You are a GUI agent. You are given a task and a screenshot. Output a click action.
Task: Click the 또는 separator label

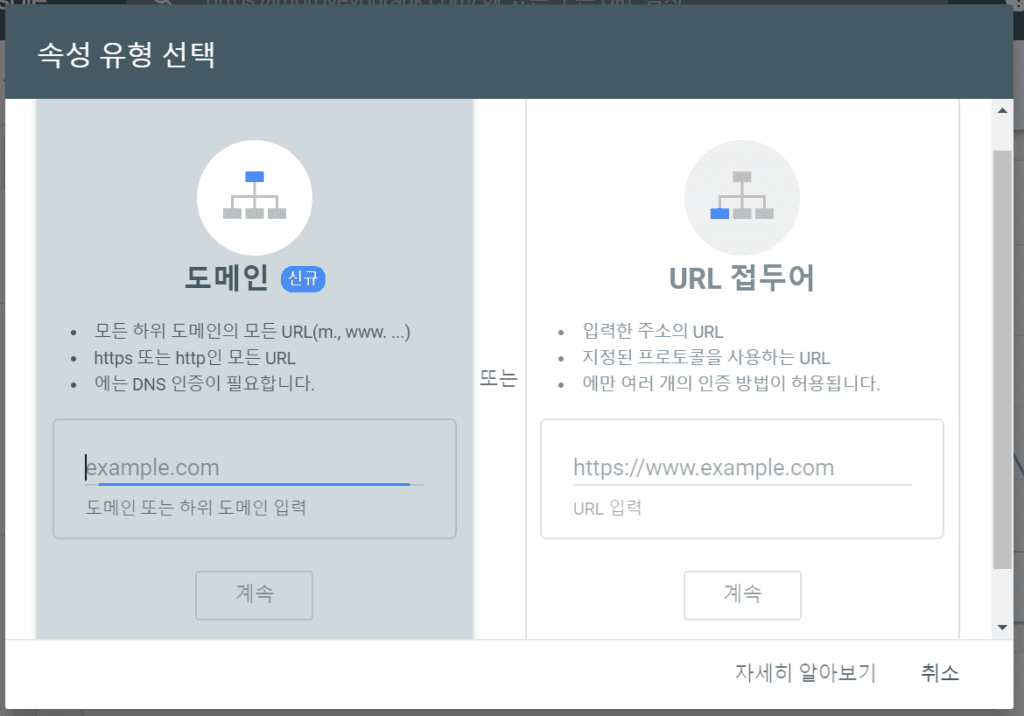tap(498, 378)
